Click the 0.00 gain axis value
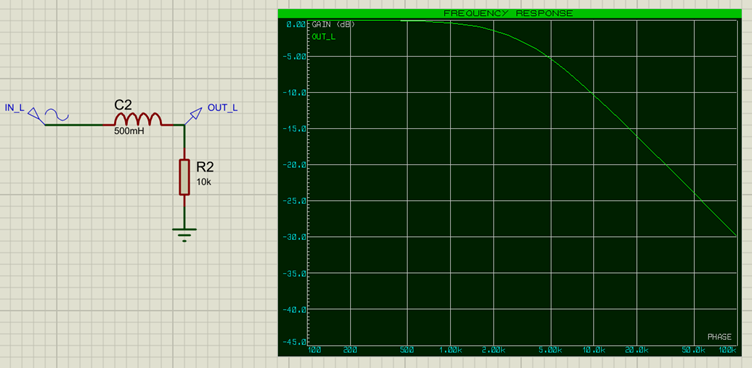This screenshot has height=368, width=752. (x=296, y=24)
